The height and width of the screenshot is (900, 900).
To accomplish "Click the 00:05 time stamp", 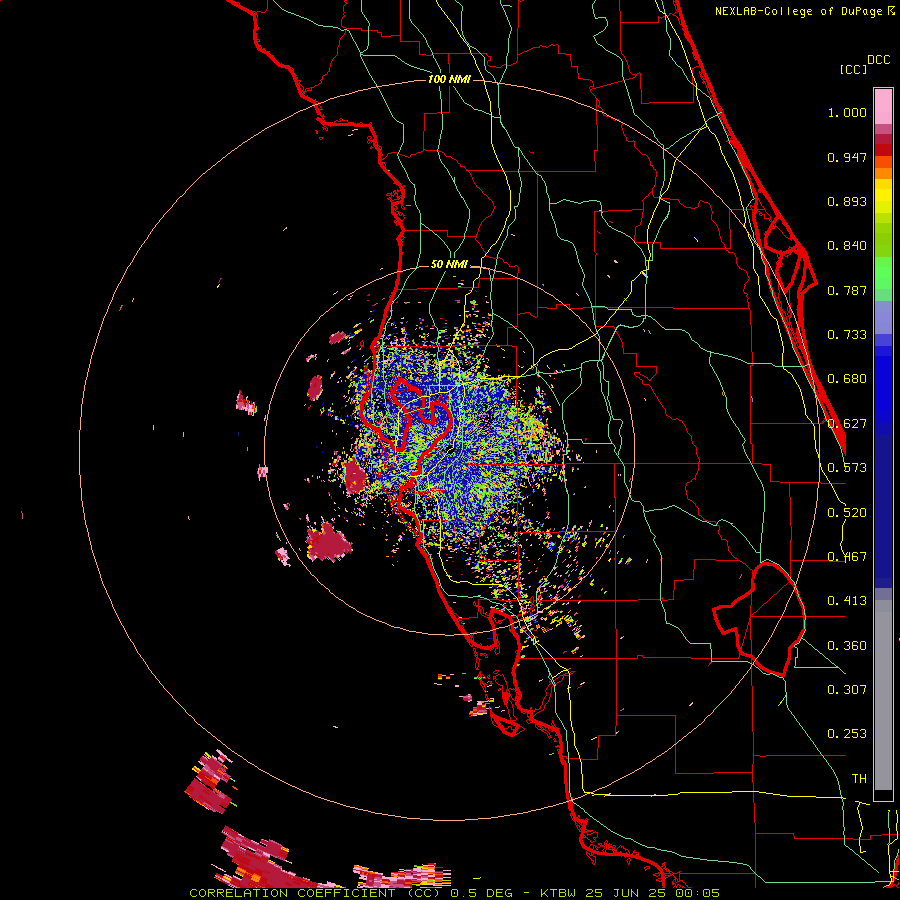I will pyautogui.click(x=695, y=893).
